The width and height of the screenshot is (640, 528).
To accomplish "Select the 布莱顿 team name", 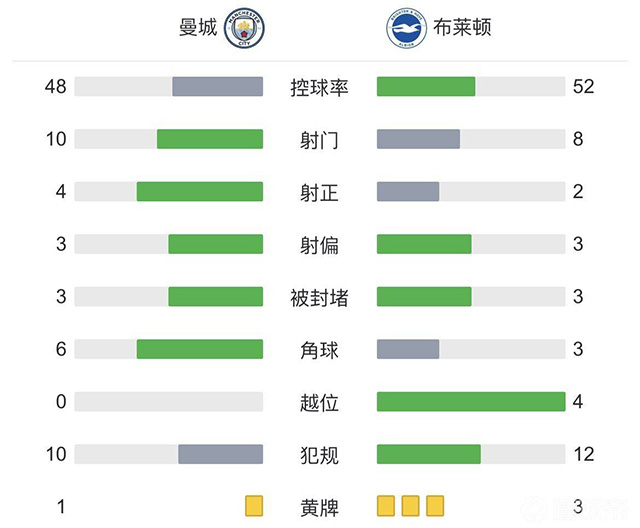I will [460, 28].
